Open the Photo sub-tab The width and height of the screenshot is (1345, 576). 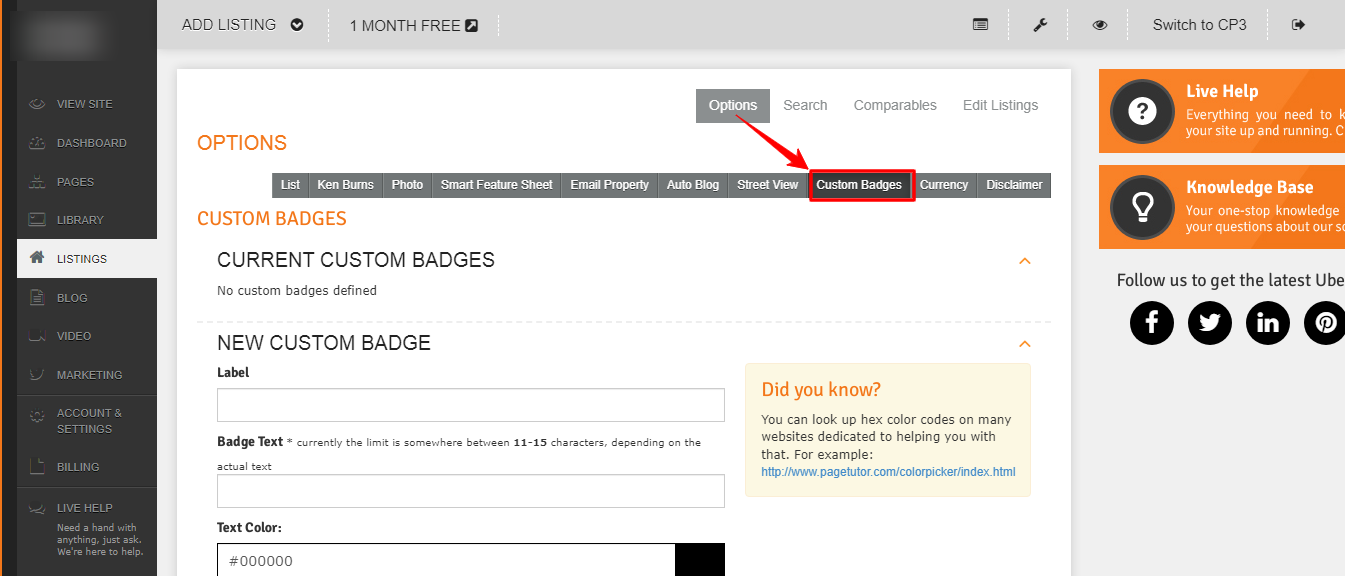click(x=407, y=185)
